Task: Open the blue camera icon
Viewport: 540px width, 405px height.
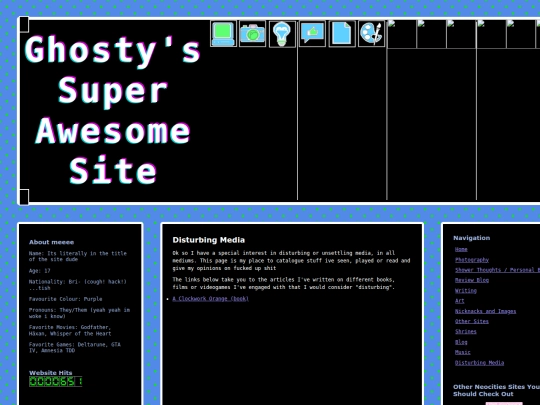Action: [252, 33]
